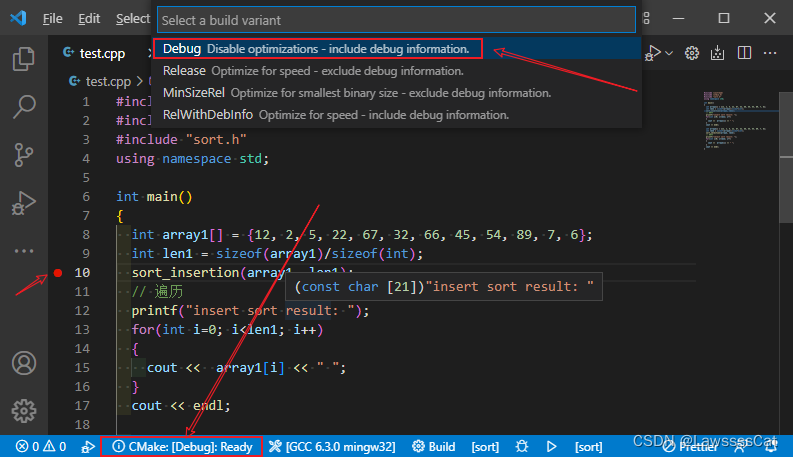Screen dimensions: 793x457
Task: Choose the RelWithDebInfo build variant
Action: click(x=397, y=115)
